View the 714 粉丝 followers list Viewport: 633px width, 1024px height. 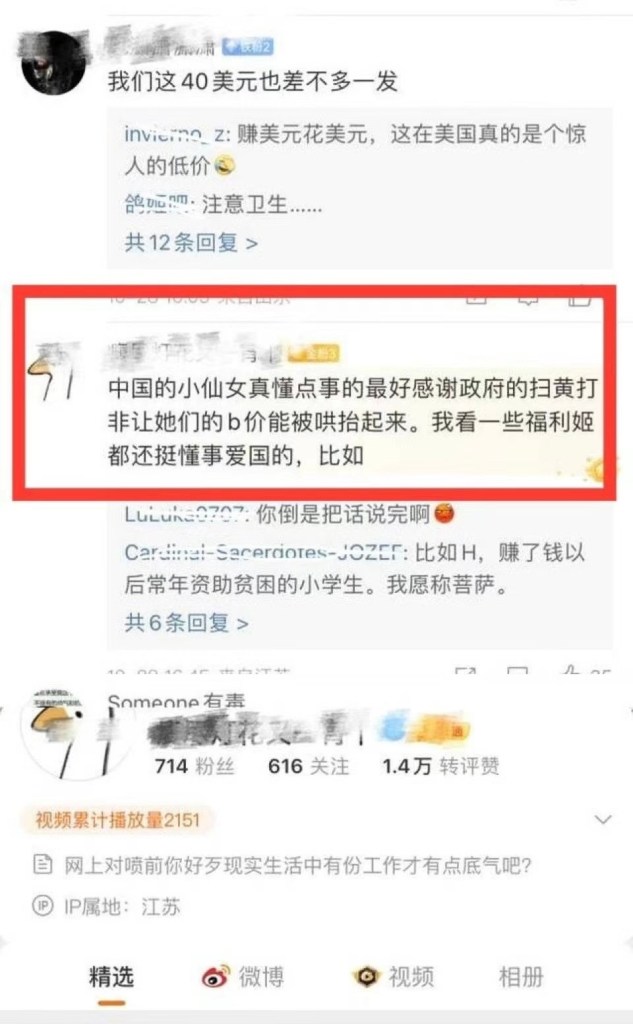pyautogui.click(x=194, y=766)
